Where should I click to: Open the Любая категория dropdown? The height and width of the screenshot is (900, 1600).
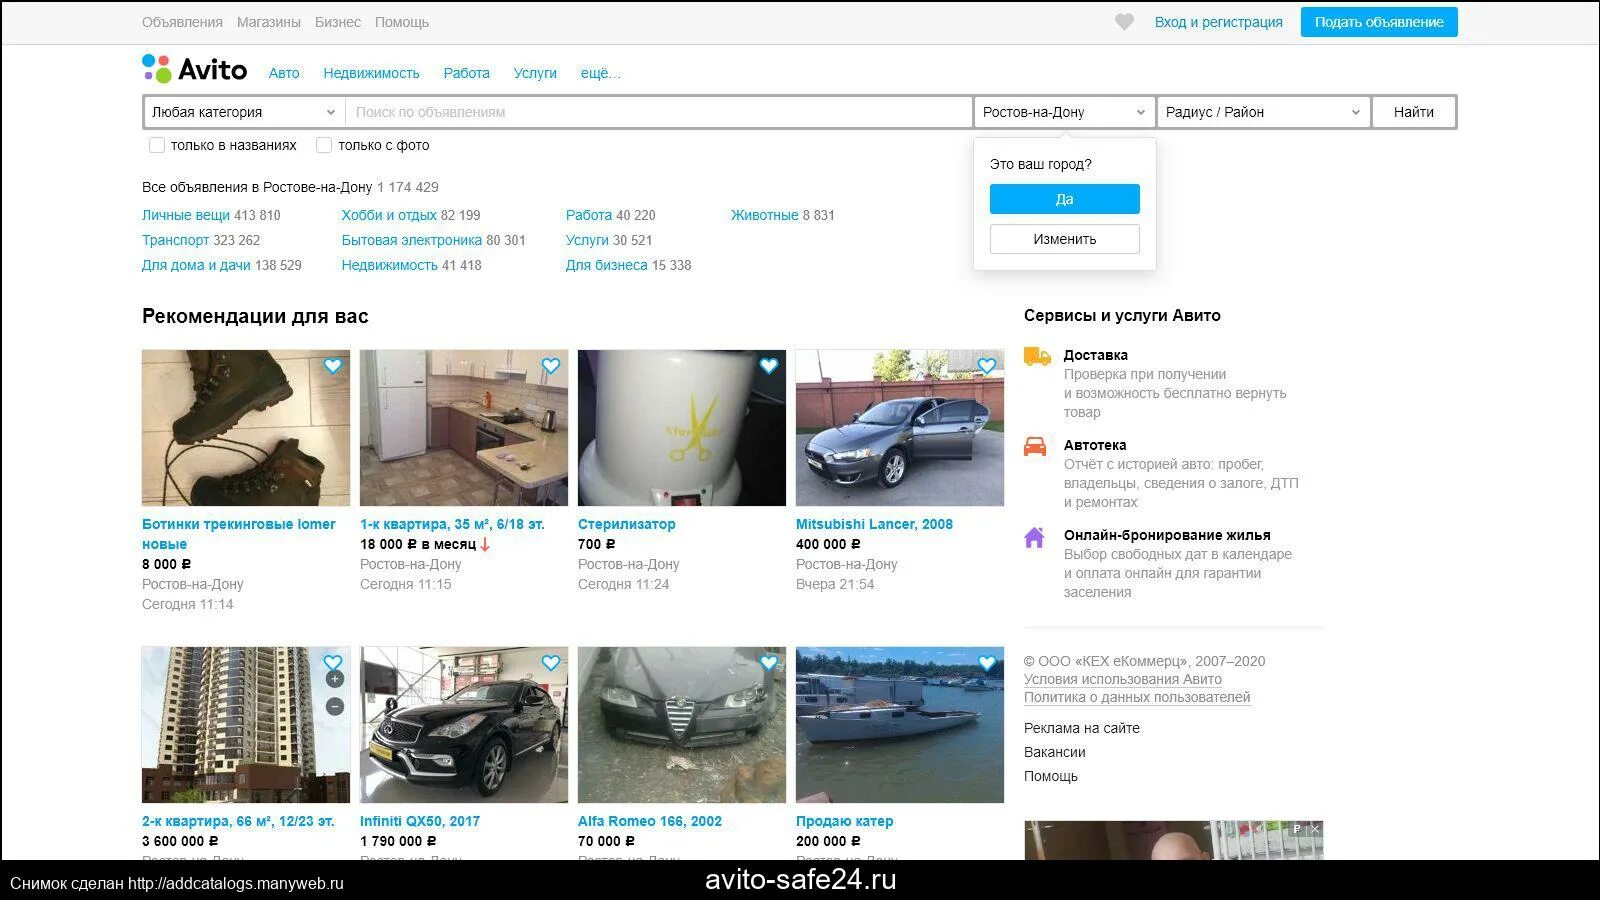pyautogui.click(x=244, y=112)
